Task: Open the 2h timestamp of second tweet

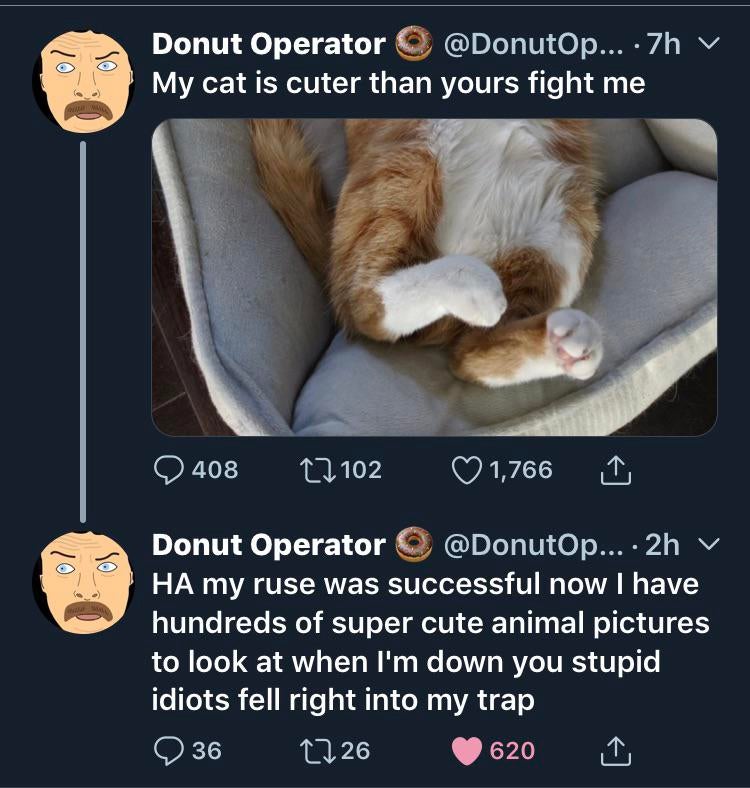Action: tap(664, 545)
